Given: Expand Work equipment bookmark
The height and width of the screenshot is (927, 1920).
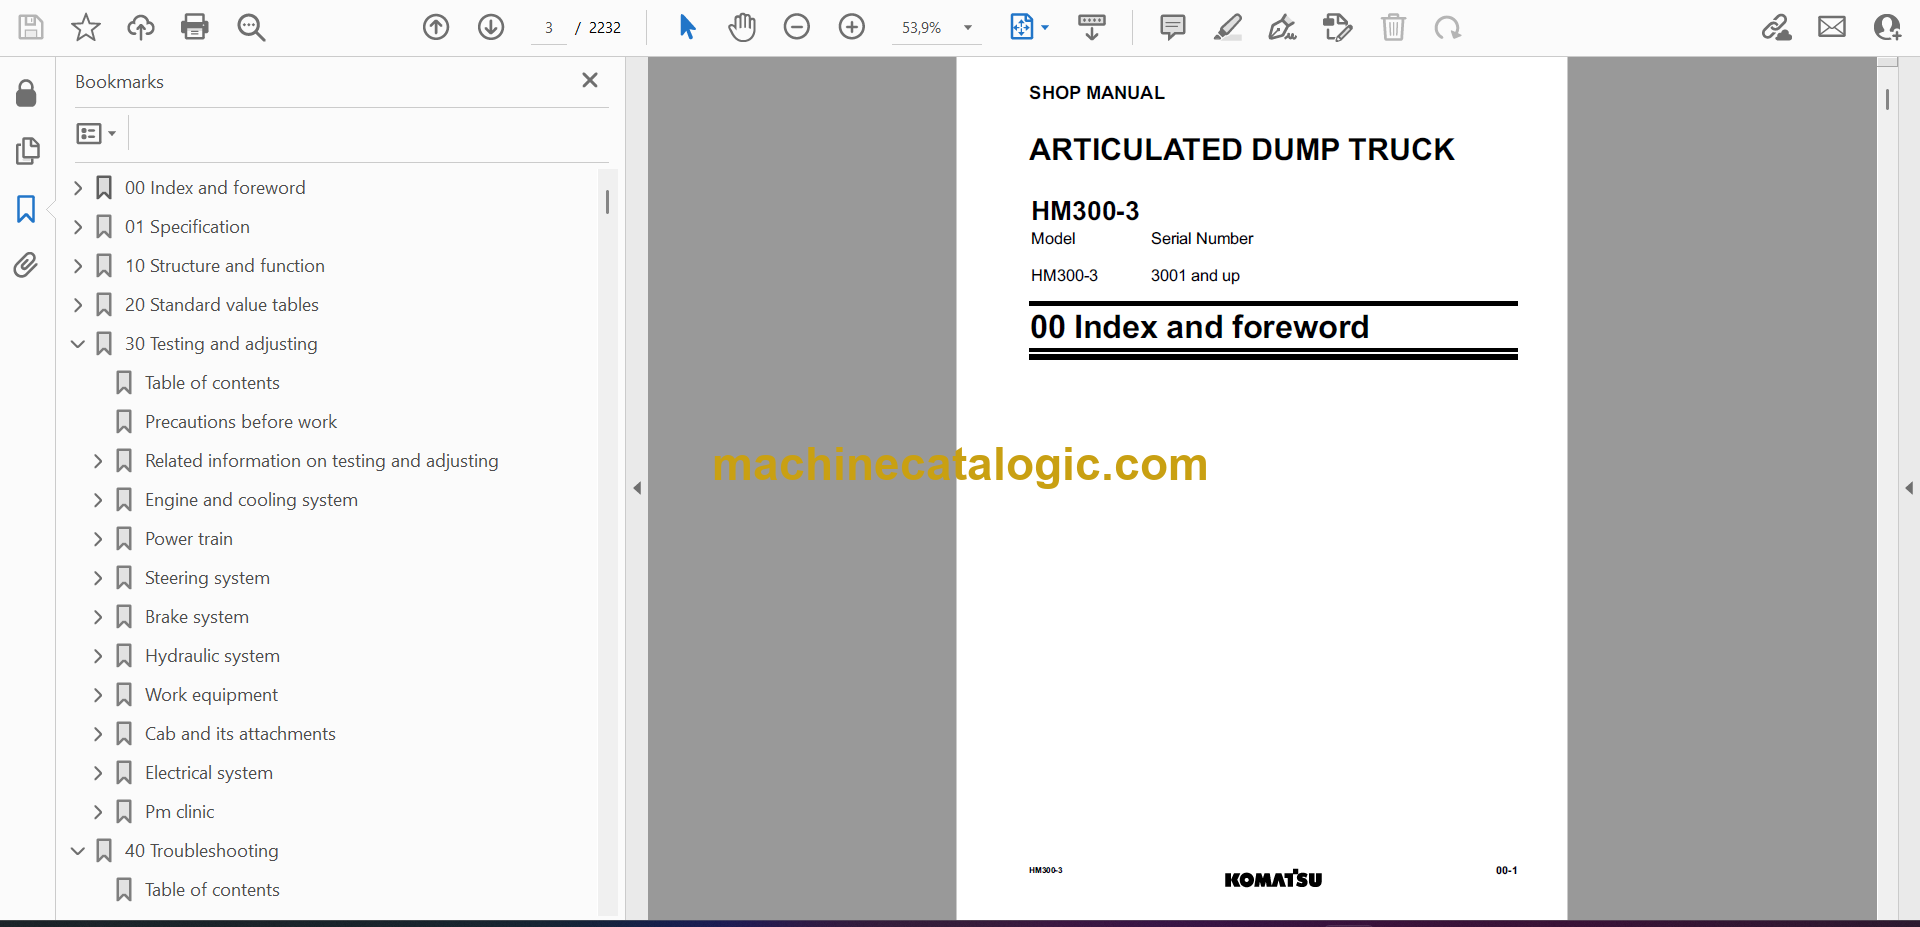Looking at the screenshot, I should point(98,695).
